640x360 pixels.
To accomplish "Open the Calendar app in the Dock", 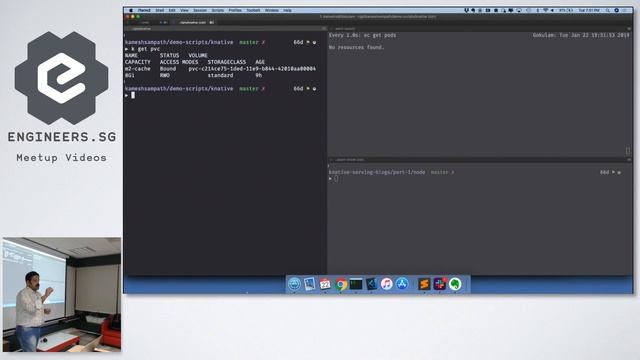I will pyautogui.click(x=325, y=284).
